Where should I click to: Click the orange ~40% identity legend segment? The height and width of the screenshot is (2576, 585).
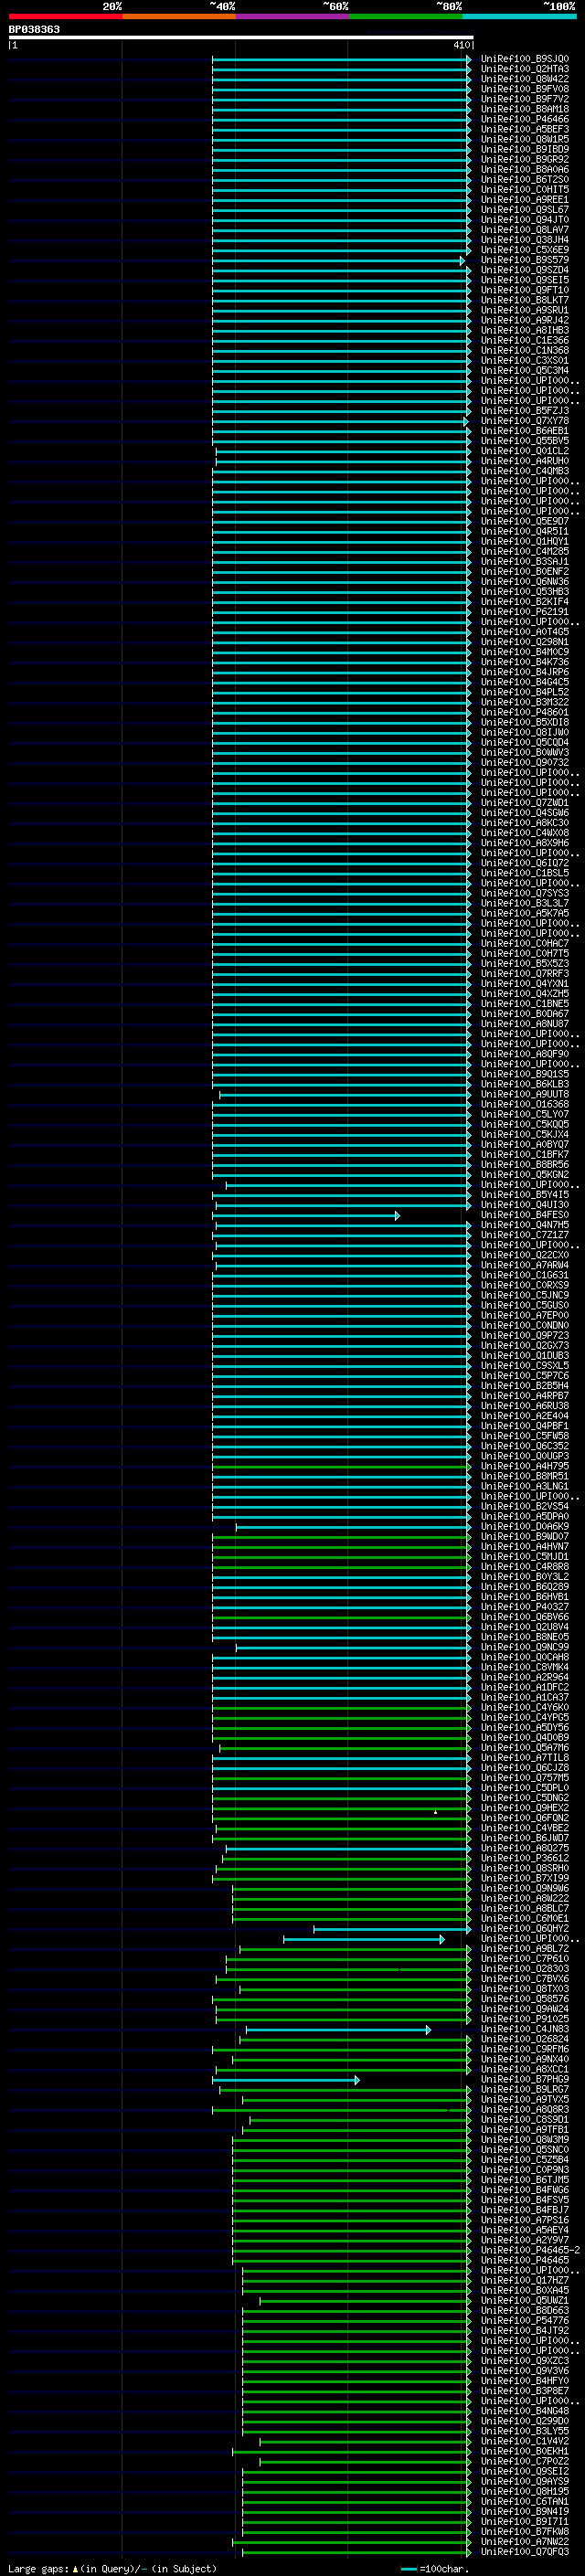tap(179, 16)
